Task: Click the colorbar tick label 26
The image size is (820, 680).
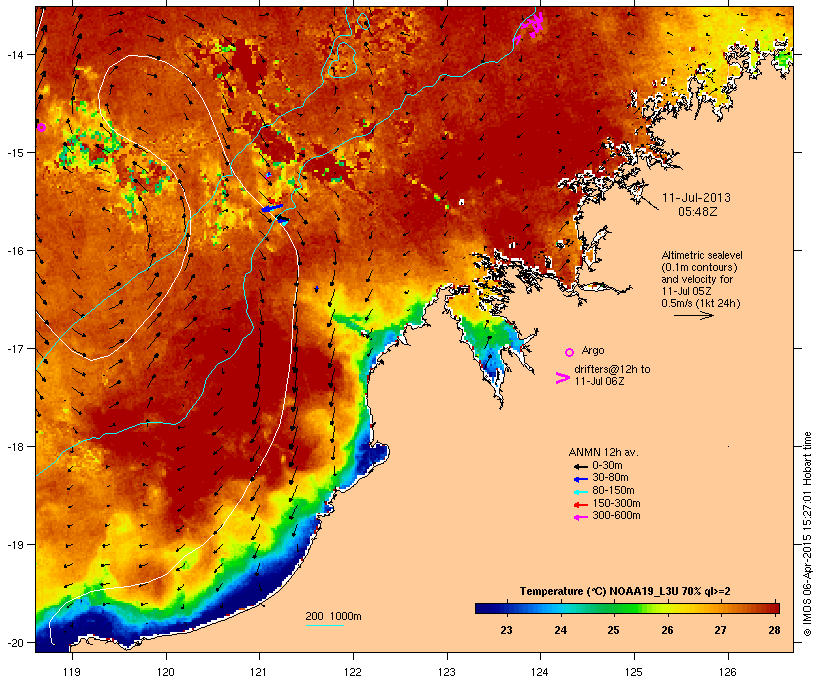Action: [667, 630]
